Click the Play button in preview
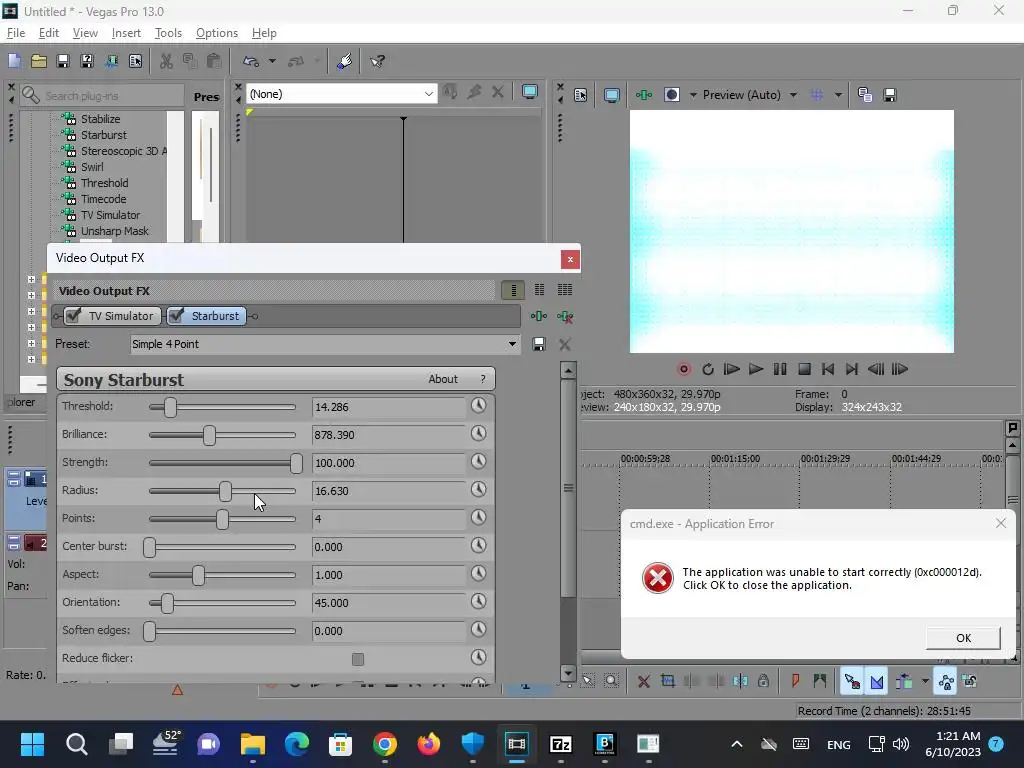 [x=756, y=369]
